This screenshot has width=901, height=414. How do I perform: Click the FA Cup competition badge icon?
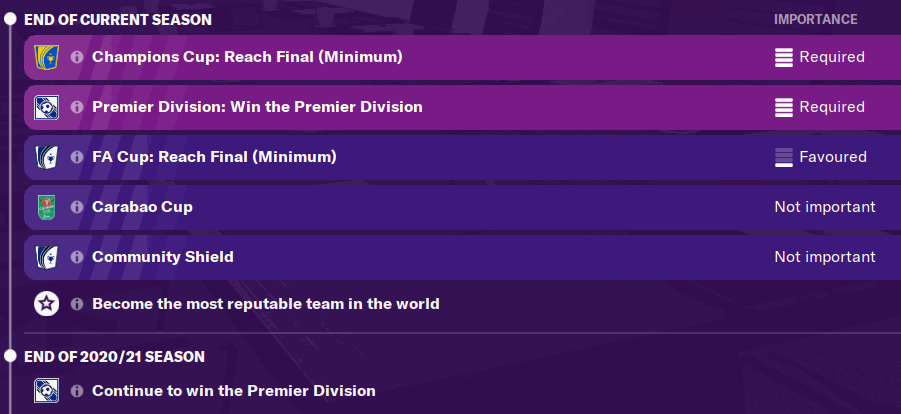pyautogui.click(x=47, y=157)
